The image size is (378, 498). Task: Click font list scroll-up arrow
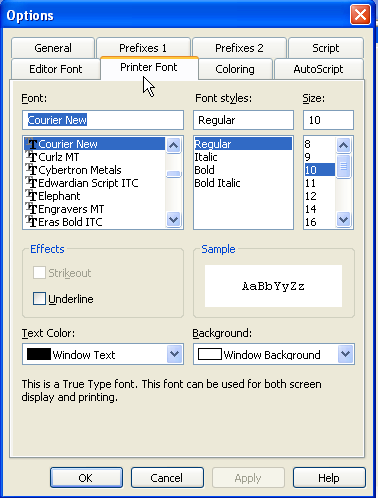pos(174,145)
